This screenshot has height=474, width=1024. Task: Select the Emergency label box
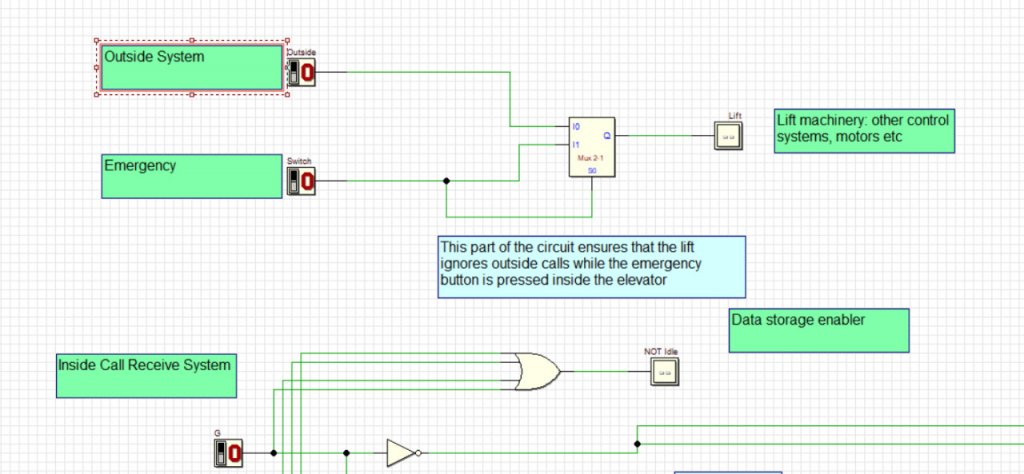pos(192,176)
